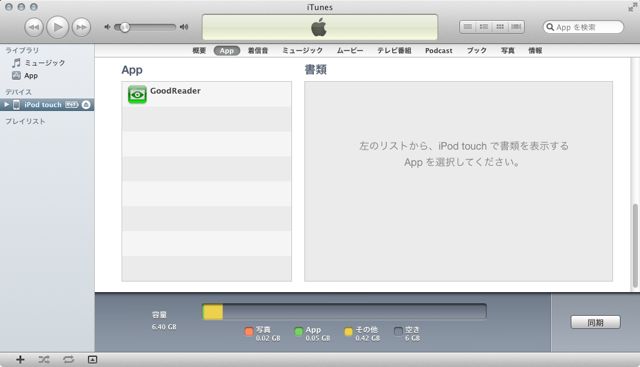Switch to list view button
This screenshot has width=640, height=367.
(468, 27)
